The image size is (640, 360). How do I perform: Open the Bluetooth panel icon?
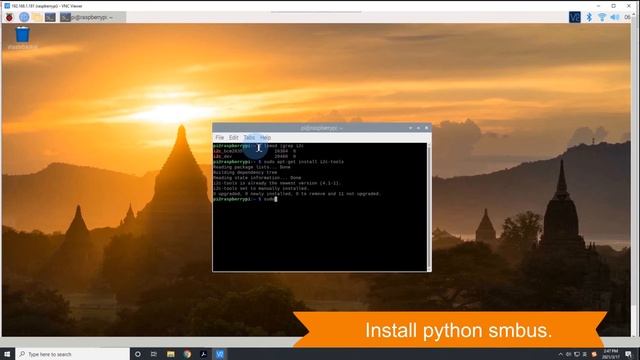click(x=589, y=17)
